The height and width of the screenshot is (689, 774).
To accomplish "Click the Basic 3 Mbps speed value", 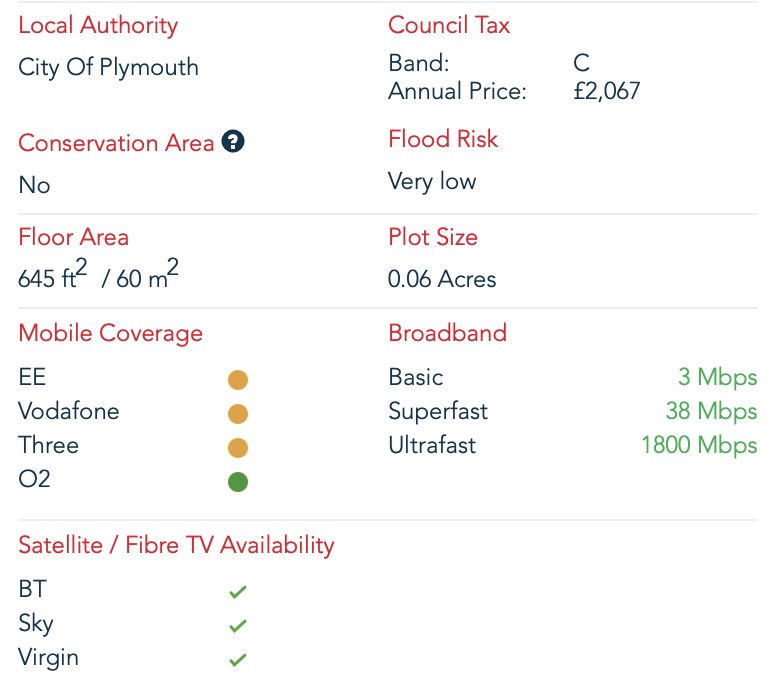I will pos(718,377).
